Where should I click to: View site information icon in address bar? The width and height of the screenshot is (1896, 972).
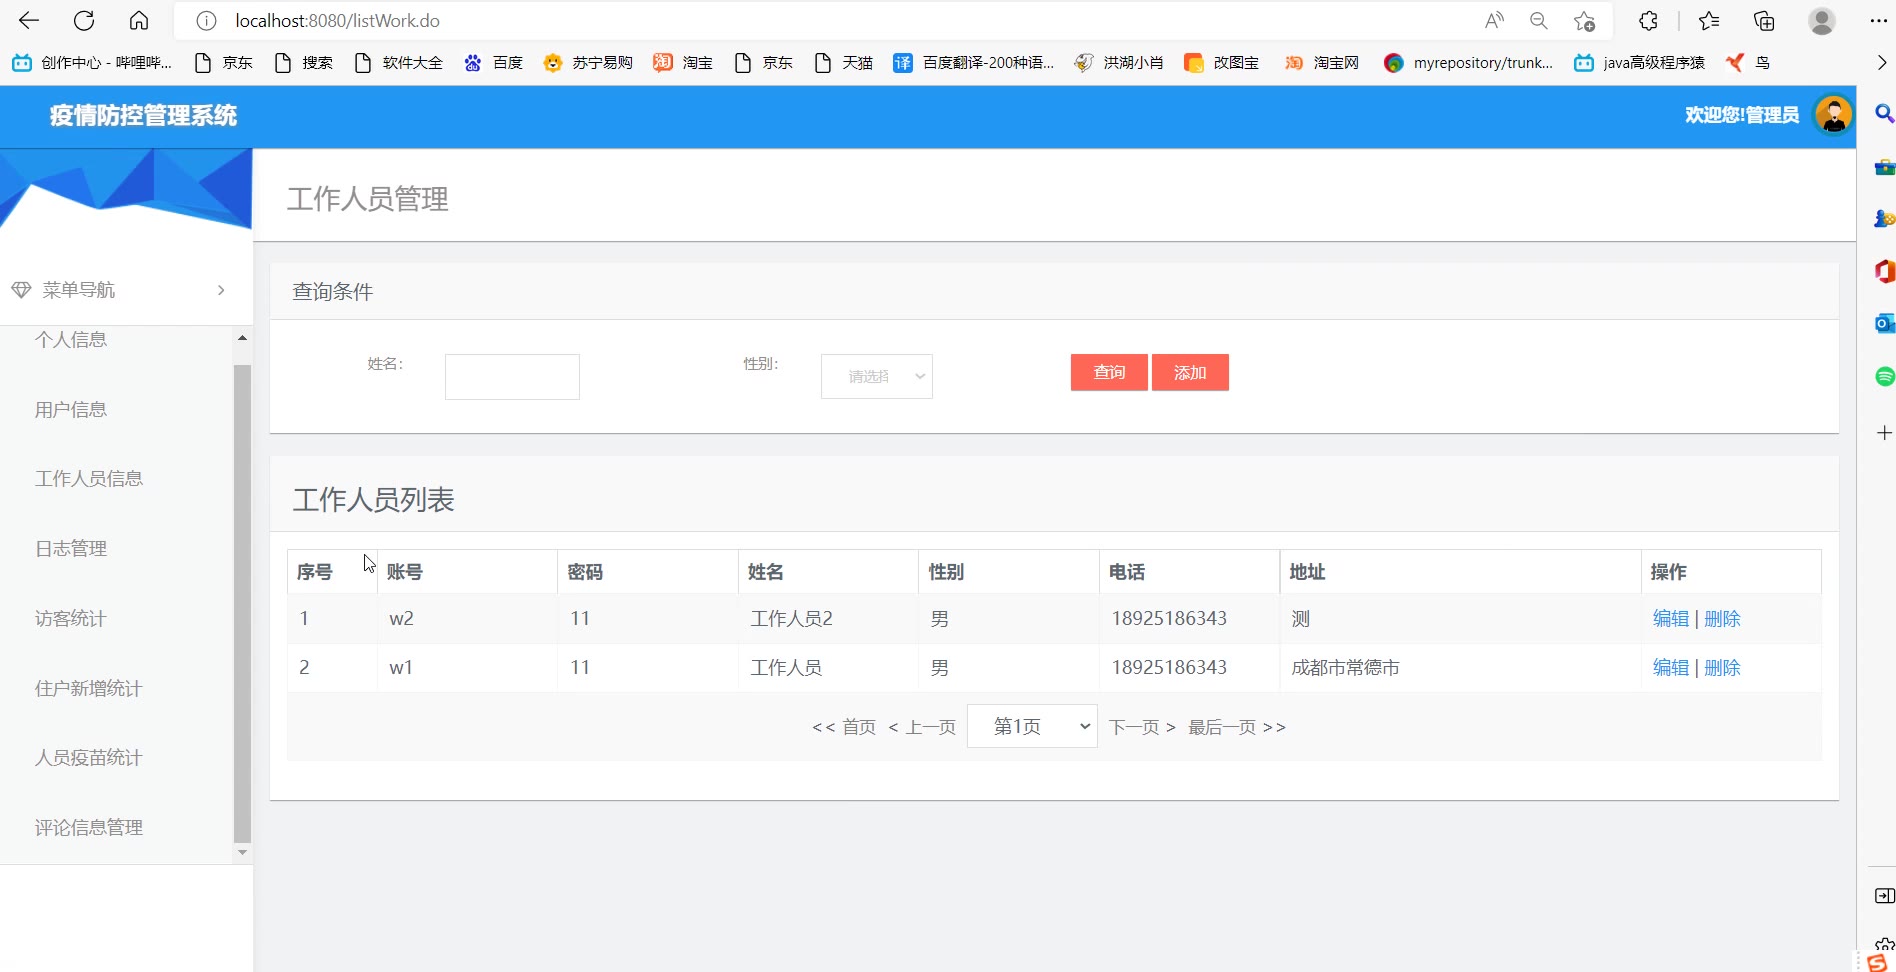(x=206, y=21)
